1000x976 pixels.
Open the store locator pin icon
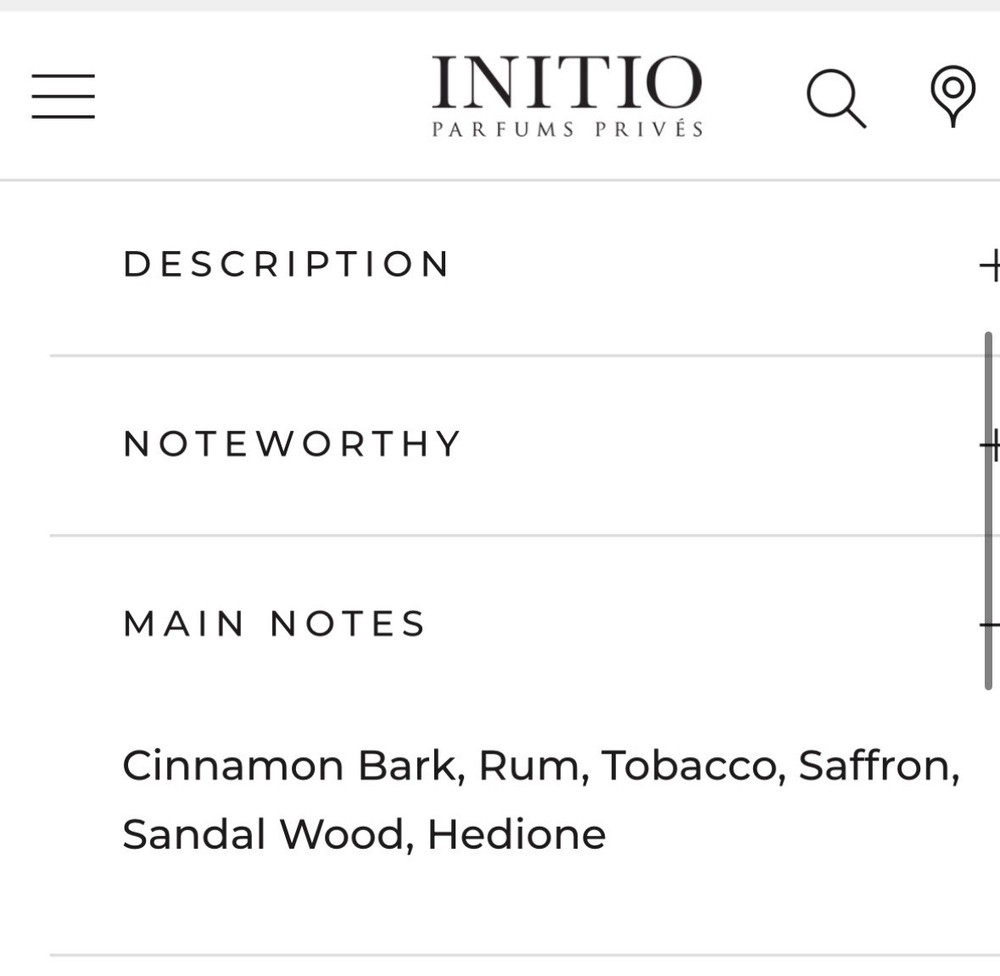click(952, 95)
